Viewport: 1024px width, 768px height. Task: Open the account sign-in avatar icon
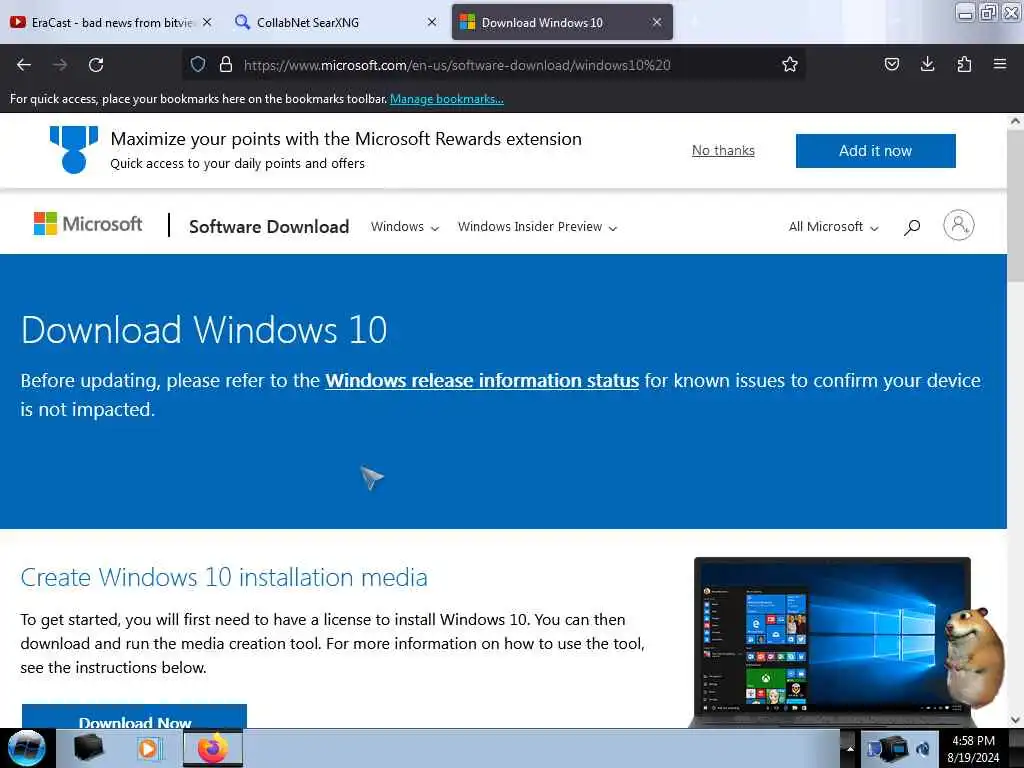(959, 225)
